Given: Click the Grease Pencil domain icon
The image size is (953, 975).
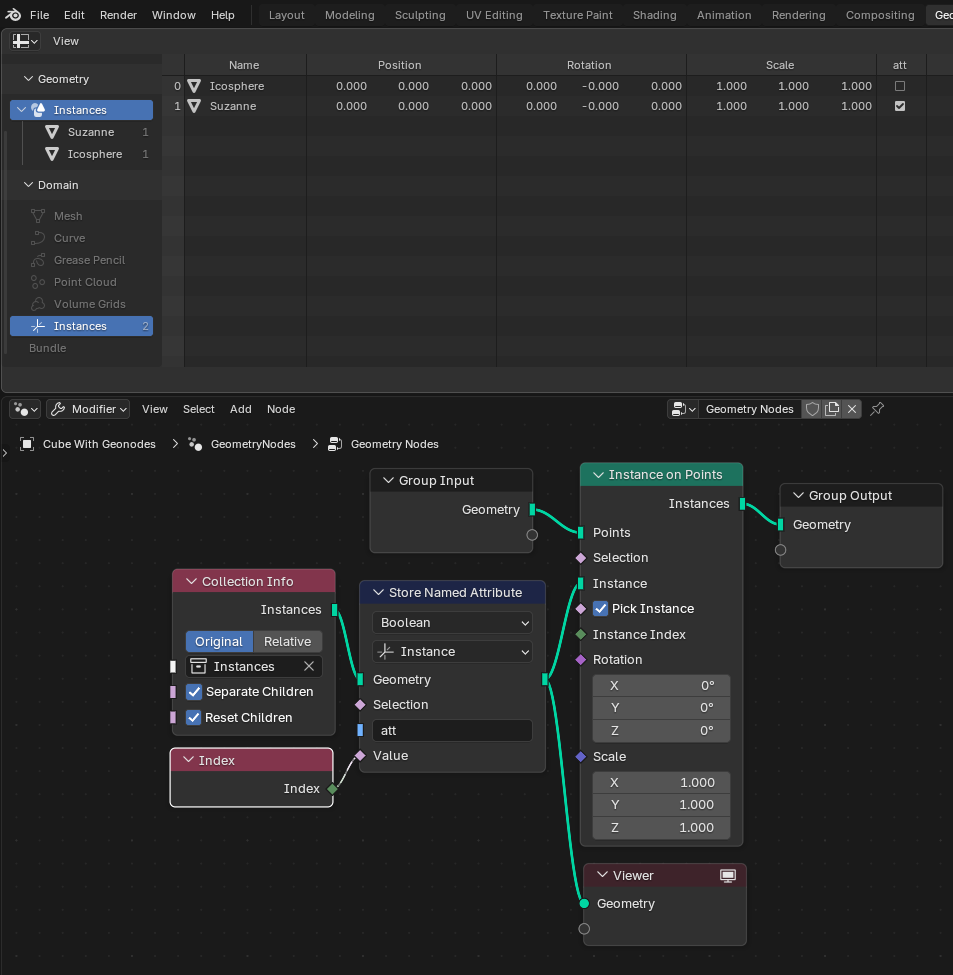Looking at the screenshot, I should 38,260.
